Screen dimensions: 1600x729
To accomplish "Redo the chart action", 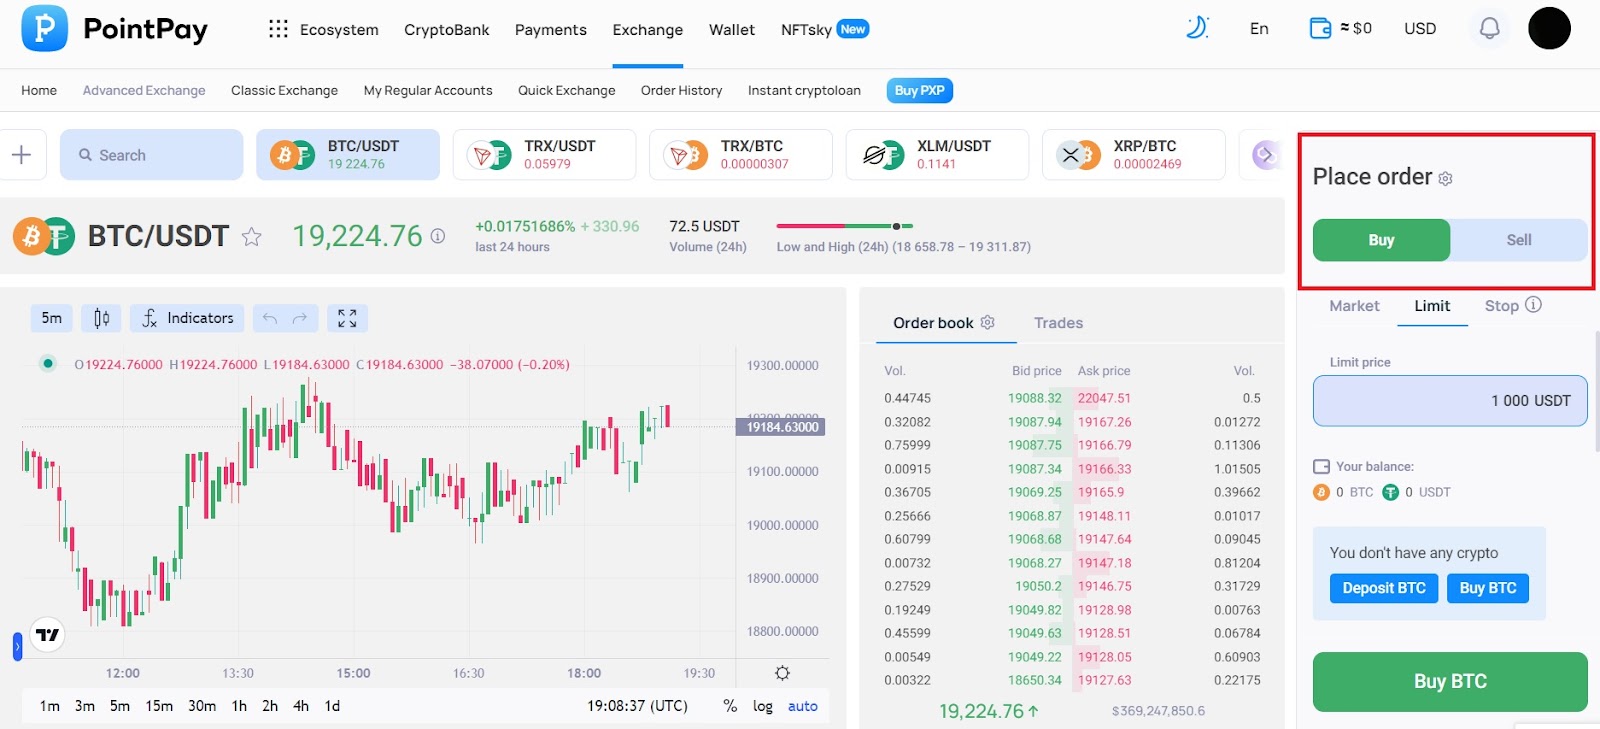I will tap(300, 318).
